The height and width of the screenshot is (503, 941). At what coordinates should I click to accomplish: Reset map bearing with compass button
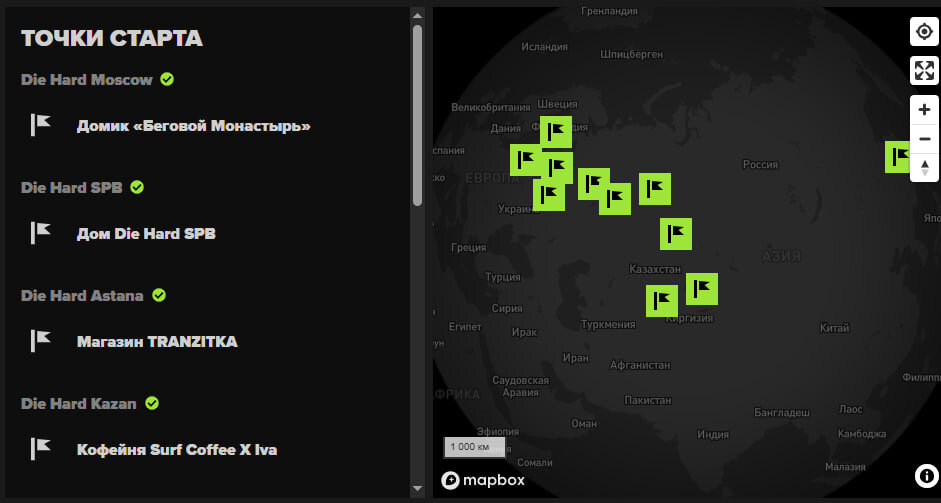(924, 167)
